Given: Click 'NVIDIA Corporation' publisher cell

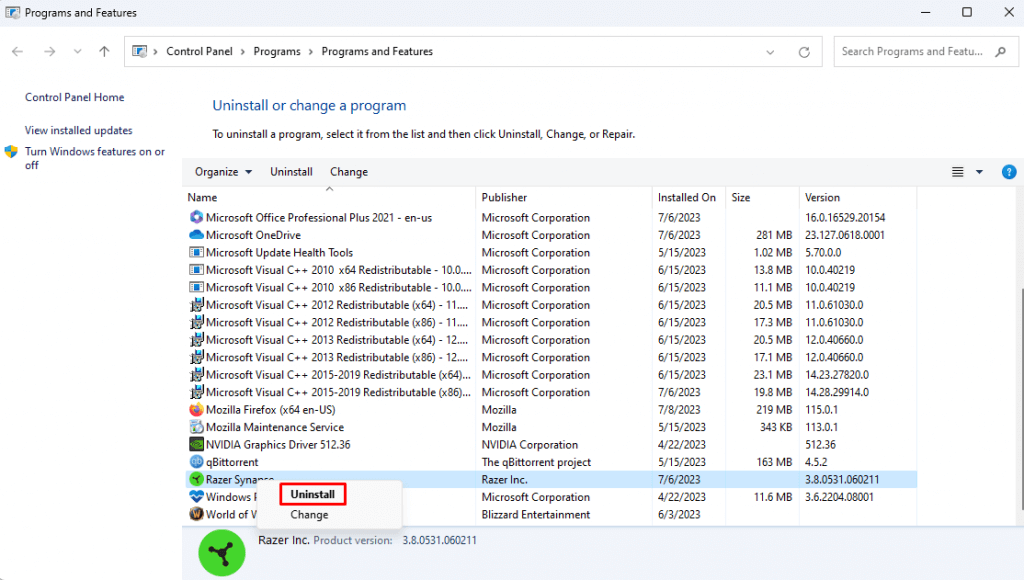Looking at the screenshot, I should click(530, 445).
